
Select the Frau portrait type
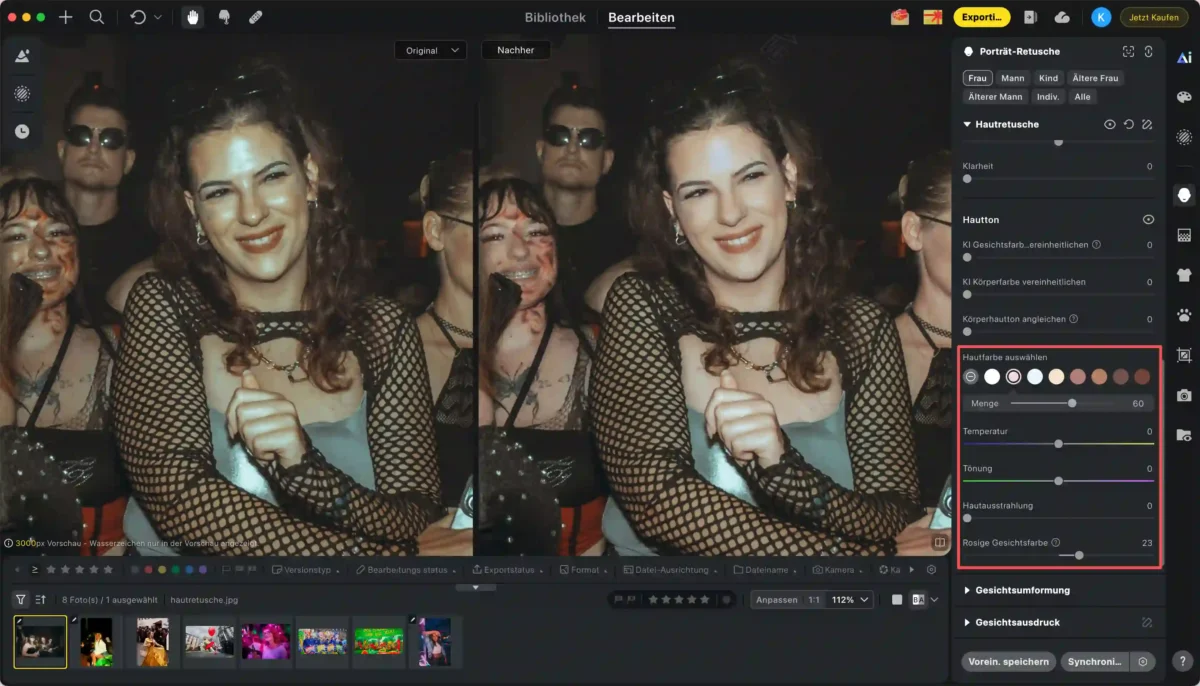point(977,78)
